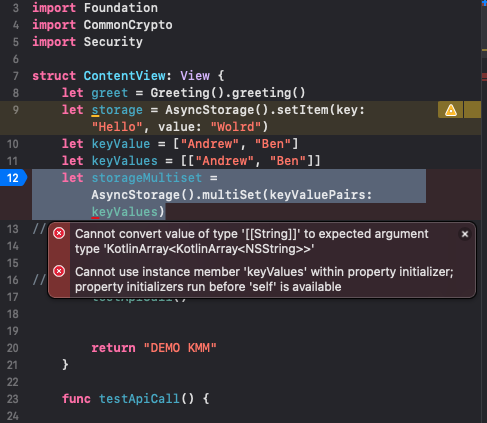Screen dimensions: 487x423
Task: Click the 'return' keyword on line 20
Action: (113, 348)
